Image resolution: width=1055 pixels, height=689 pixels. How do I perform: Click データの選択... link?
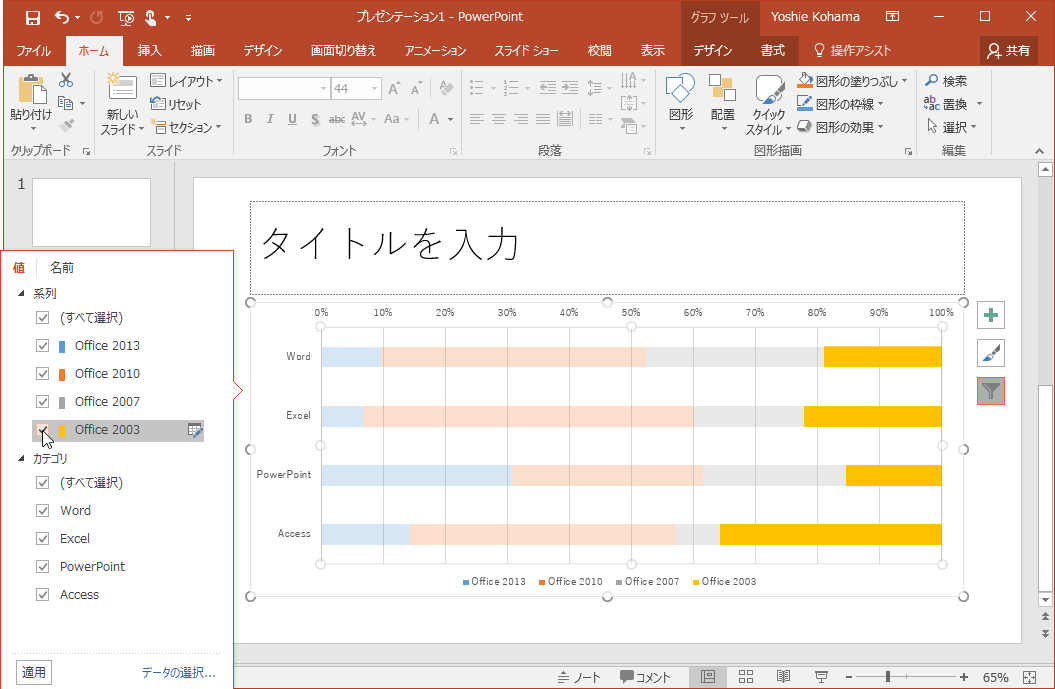tap(178, 672)
